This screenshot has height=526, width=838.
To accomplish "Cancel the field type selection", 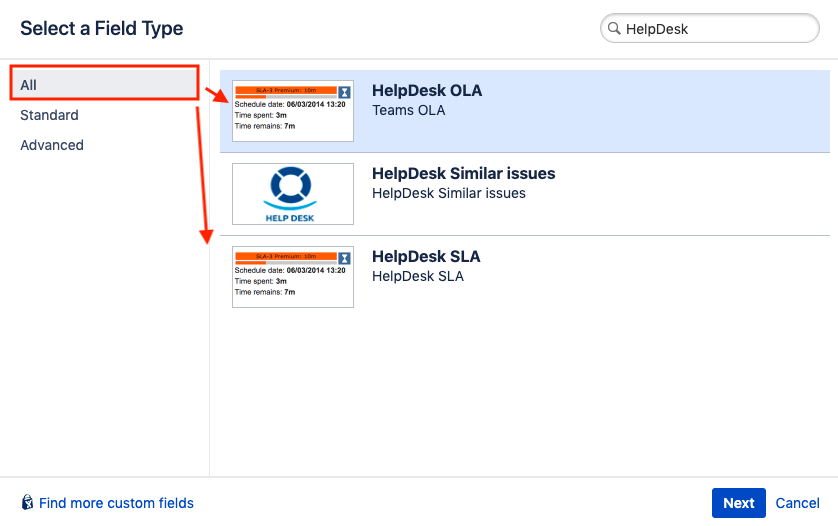I will tap(797, 503).
